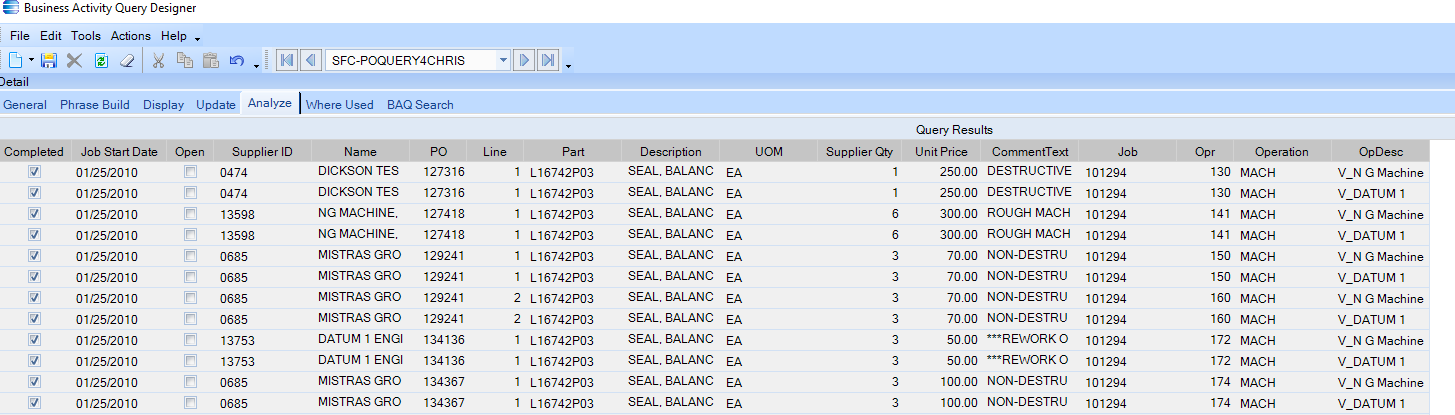1455x415 pixels.
Task: Select Name DATUM 1 ENGI in V_N G Machine row
Action: tap(360, 339)
